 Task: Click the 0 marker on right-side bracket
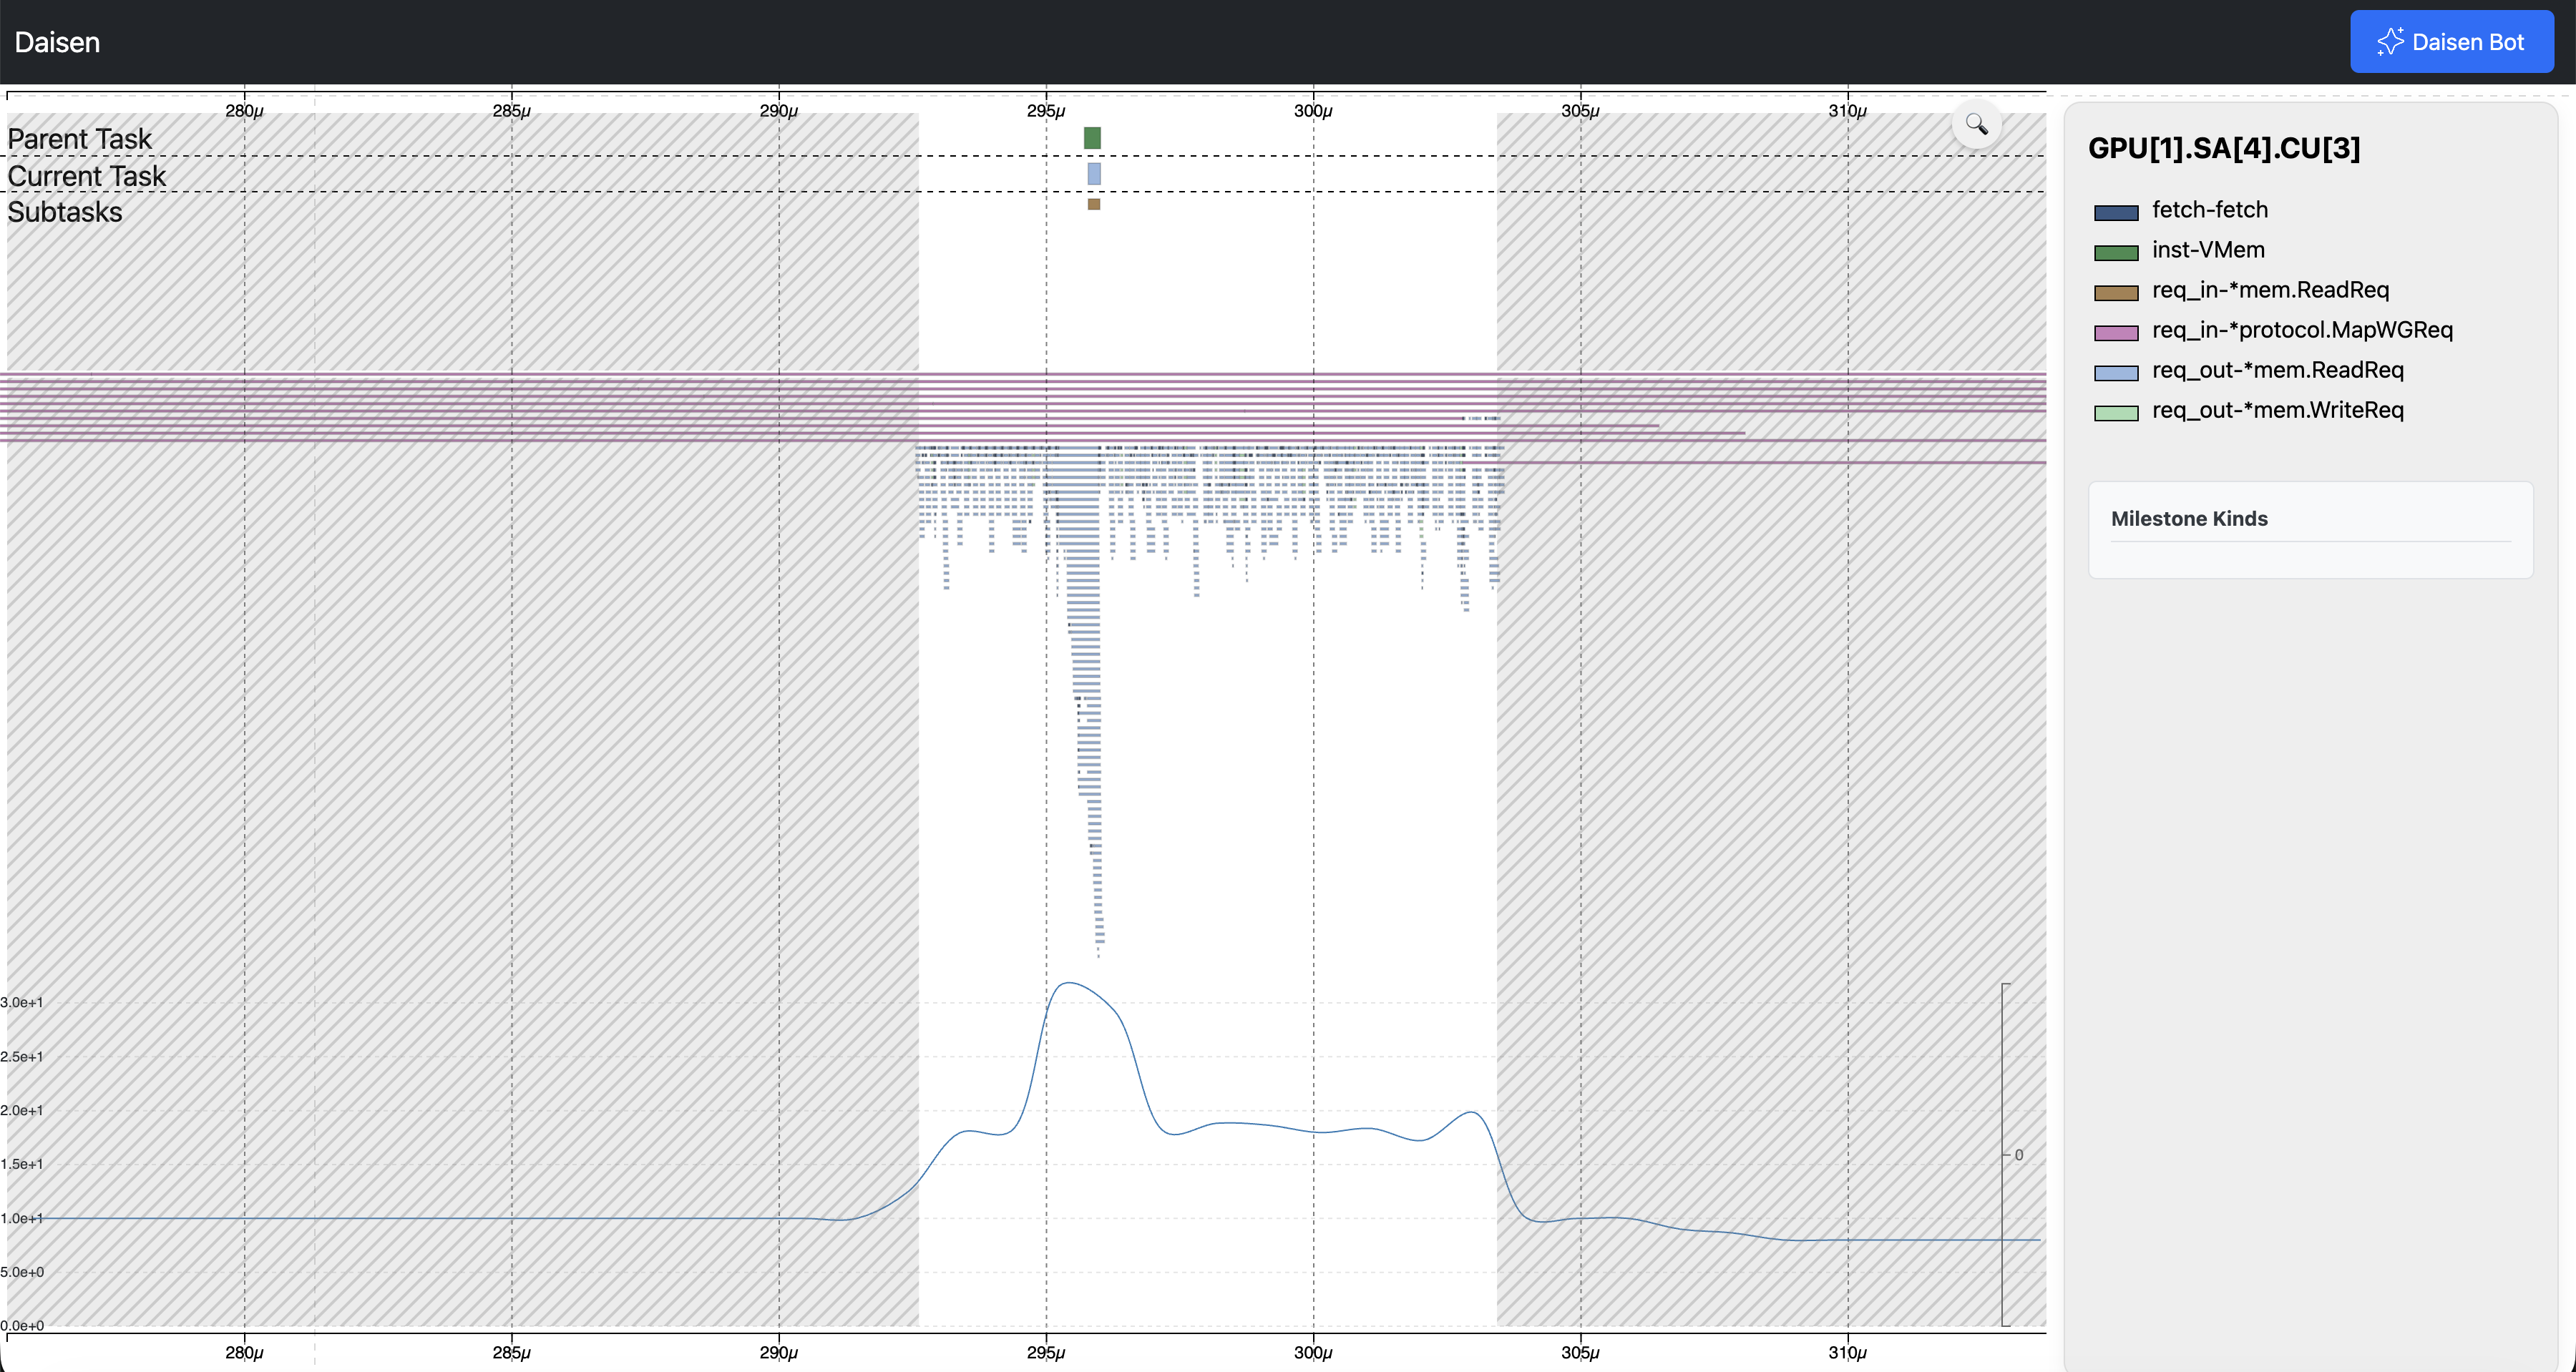tap(2018, 1155)
